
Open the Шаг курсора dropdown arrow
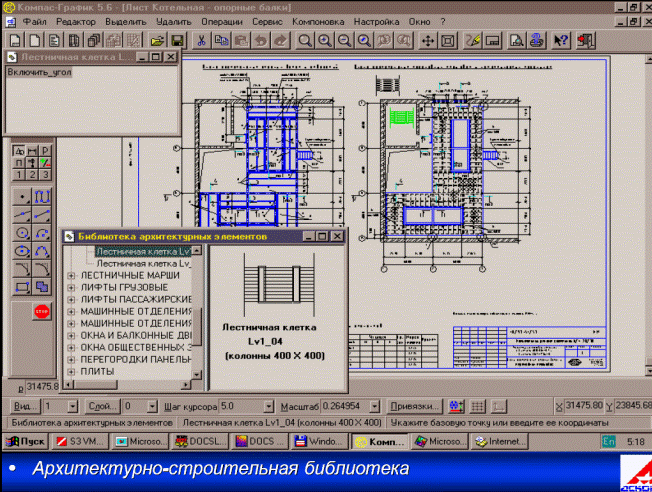click(x=269, y=406)
